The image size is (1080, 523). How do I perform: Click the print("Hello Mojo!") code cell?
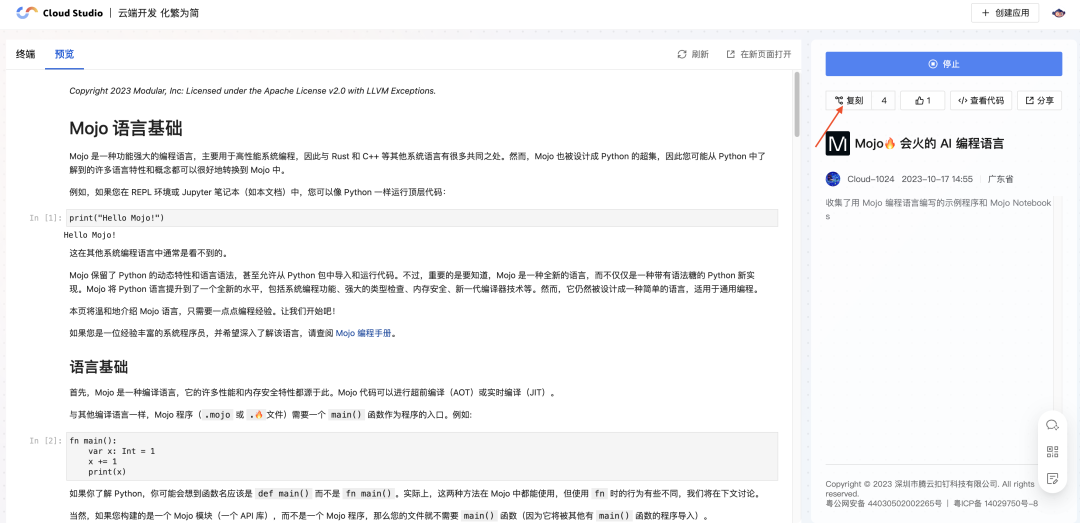[422, 218]
